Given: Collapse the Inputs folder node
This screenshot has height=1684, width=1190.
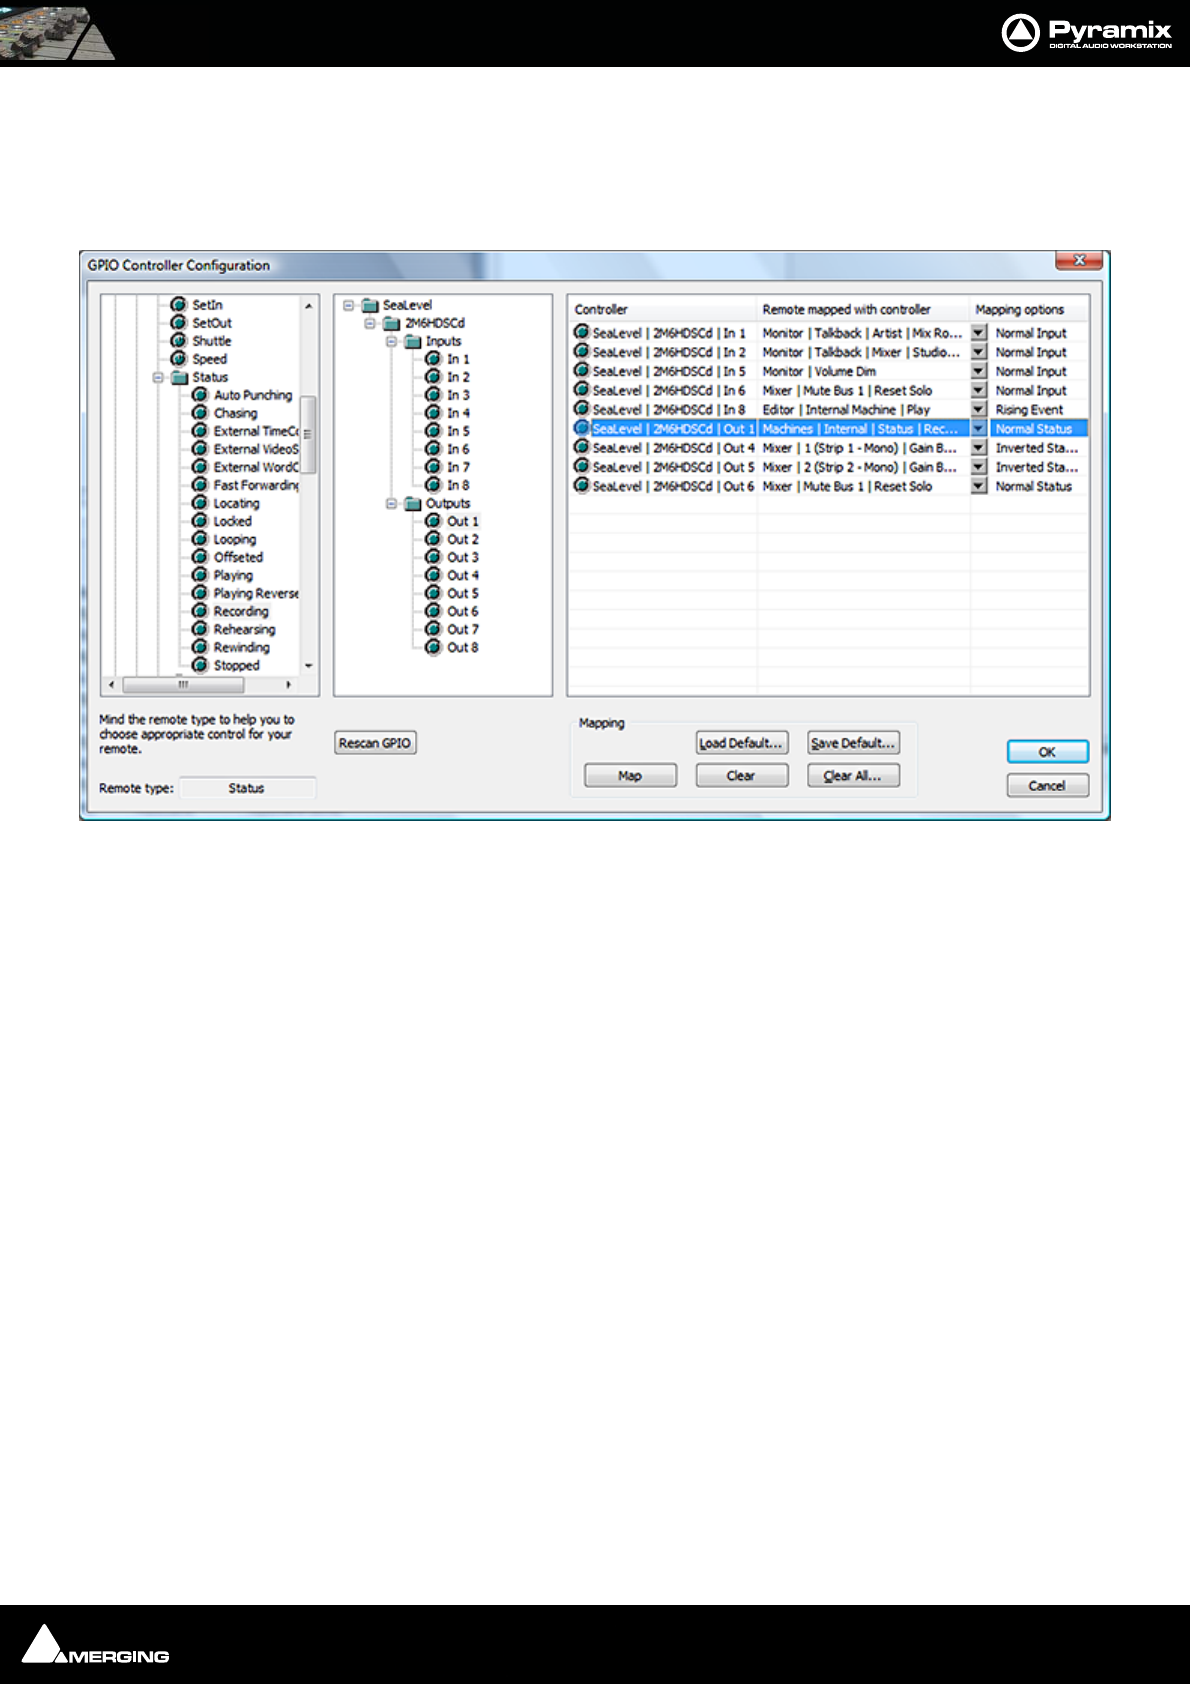Looking at the screenshot, I should [391, 341].
